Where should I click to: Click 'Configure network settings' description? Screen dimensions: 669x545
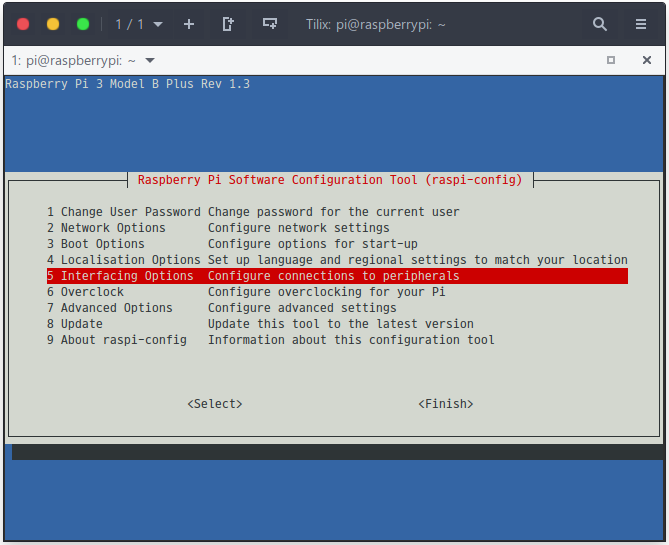pyautogui.click(x=299, y=228)
